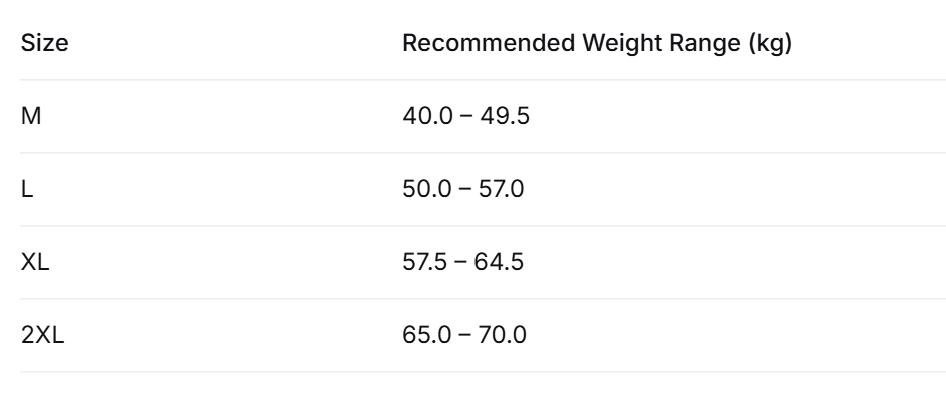
Task: Click the value 57.5 in XL row
Action: [x=425, y=262]
